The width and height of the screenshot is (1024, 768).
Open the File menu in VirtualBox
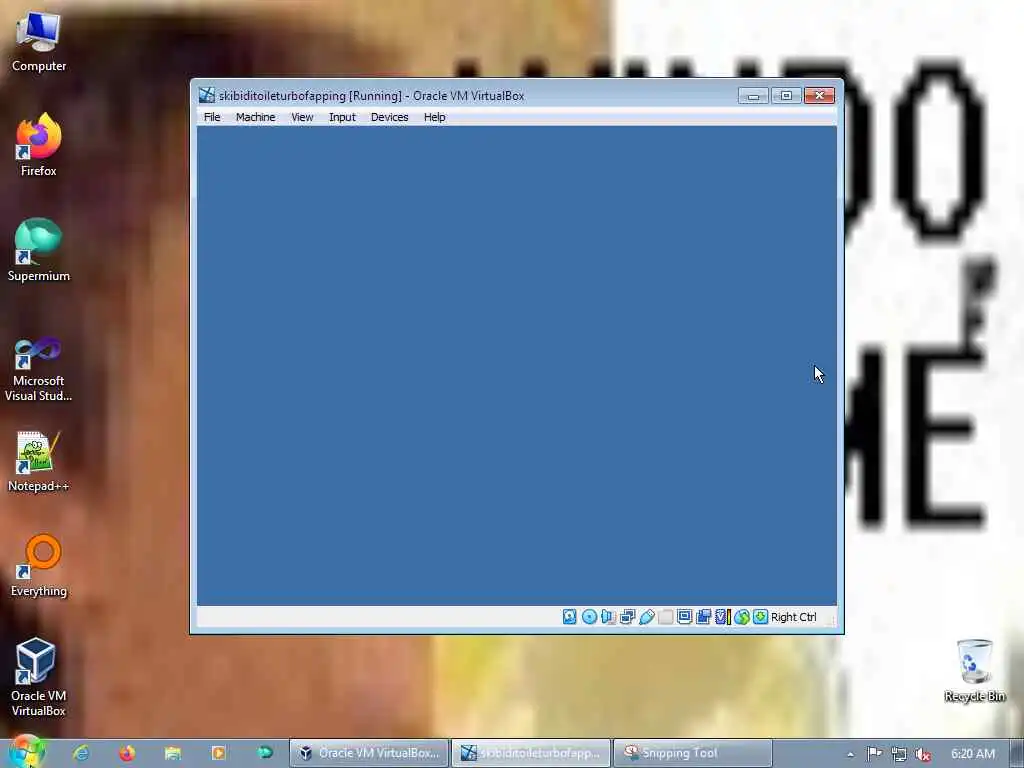tap(212, 117)
